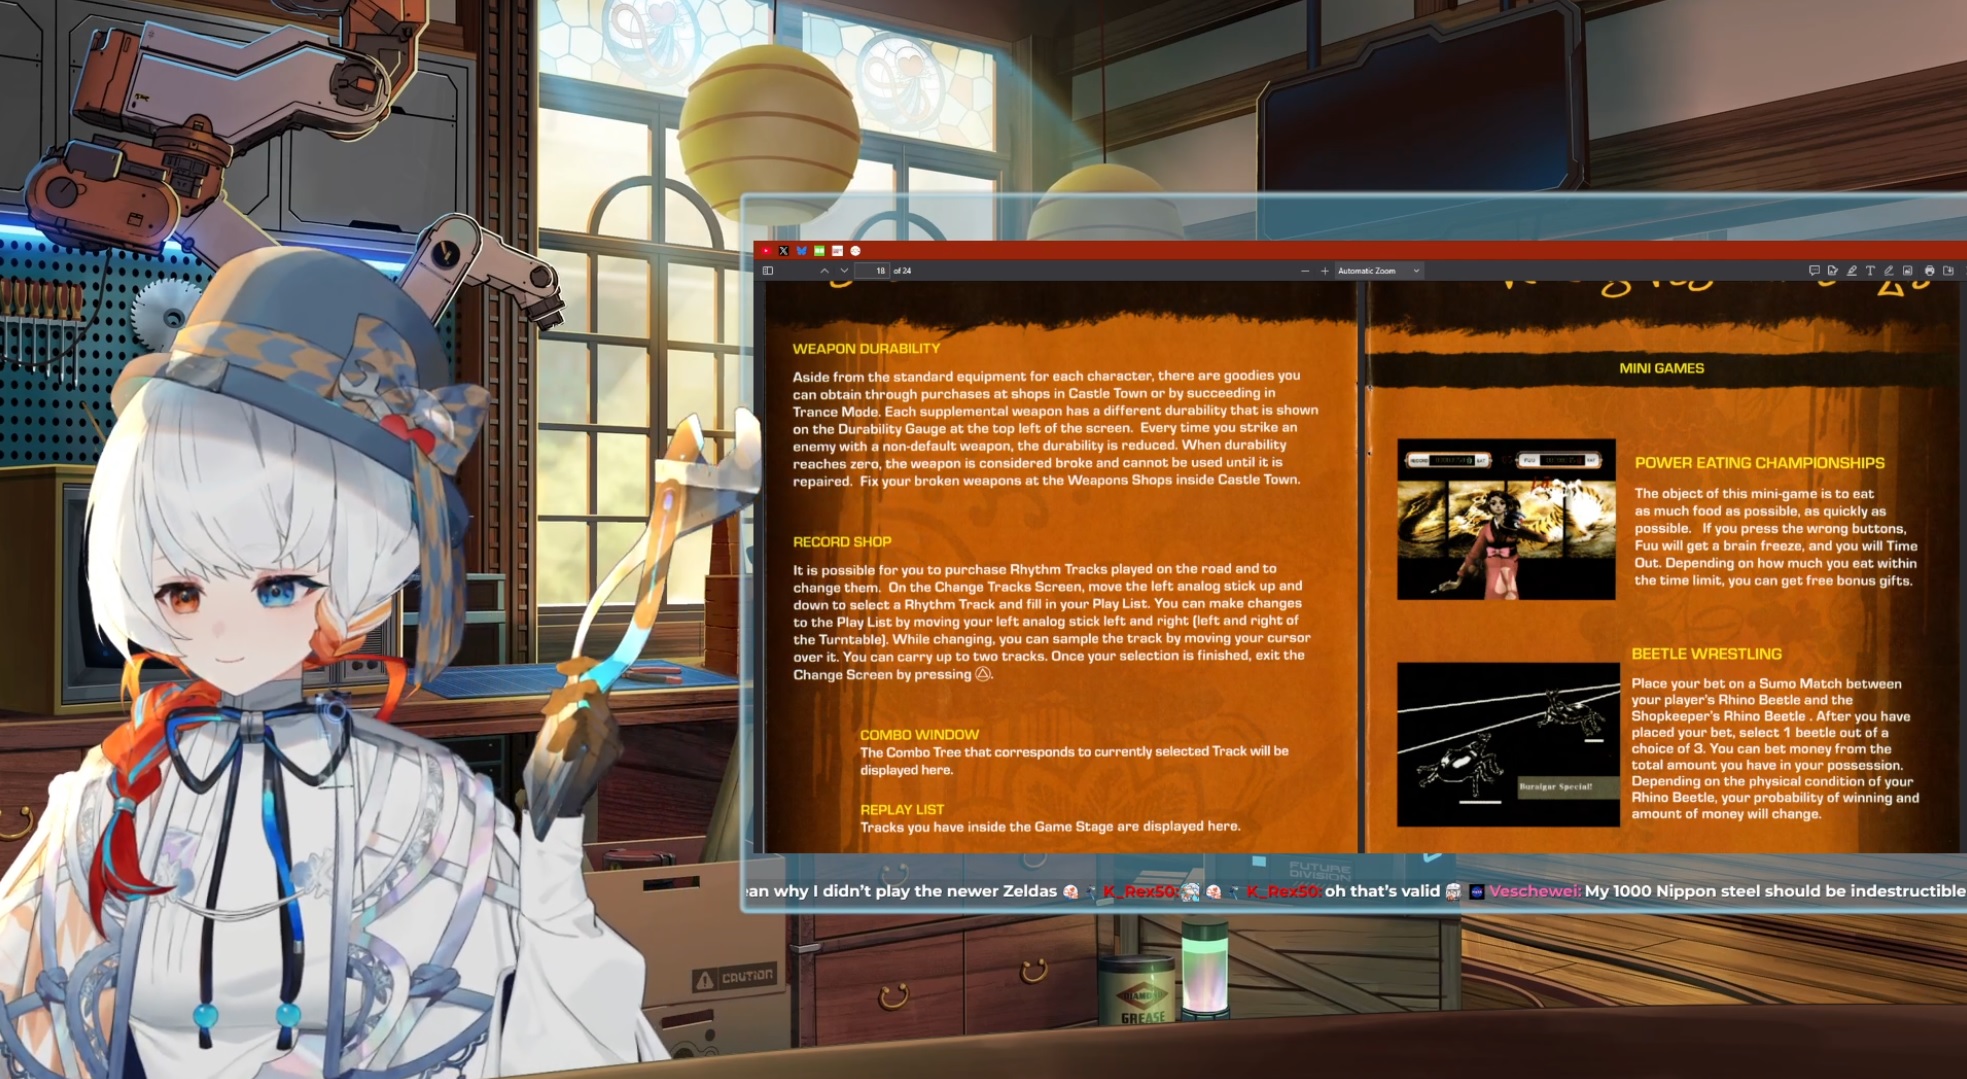Image resolution: width=1967 pixels, height=1079 pixels.
Task: Select the add text (T) tool
Action: [1870, 271]
